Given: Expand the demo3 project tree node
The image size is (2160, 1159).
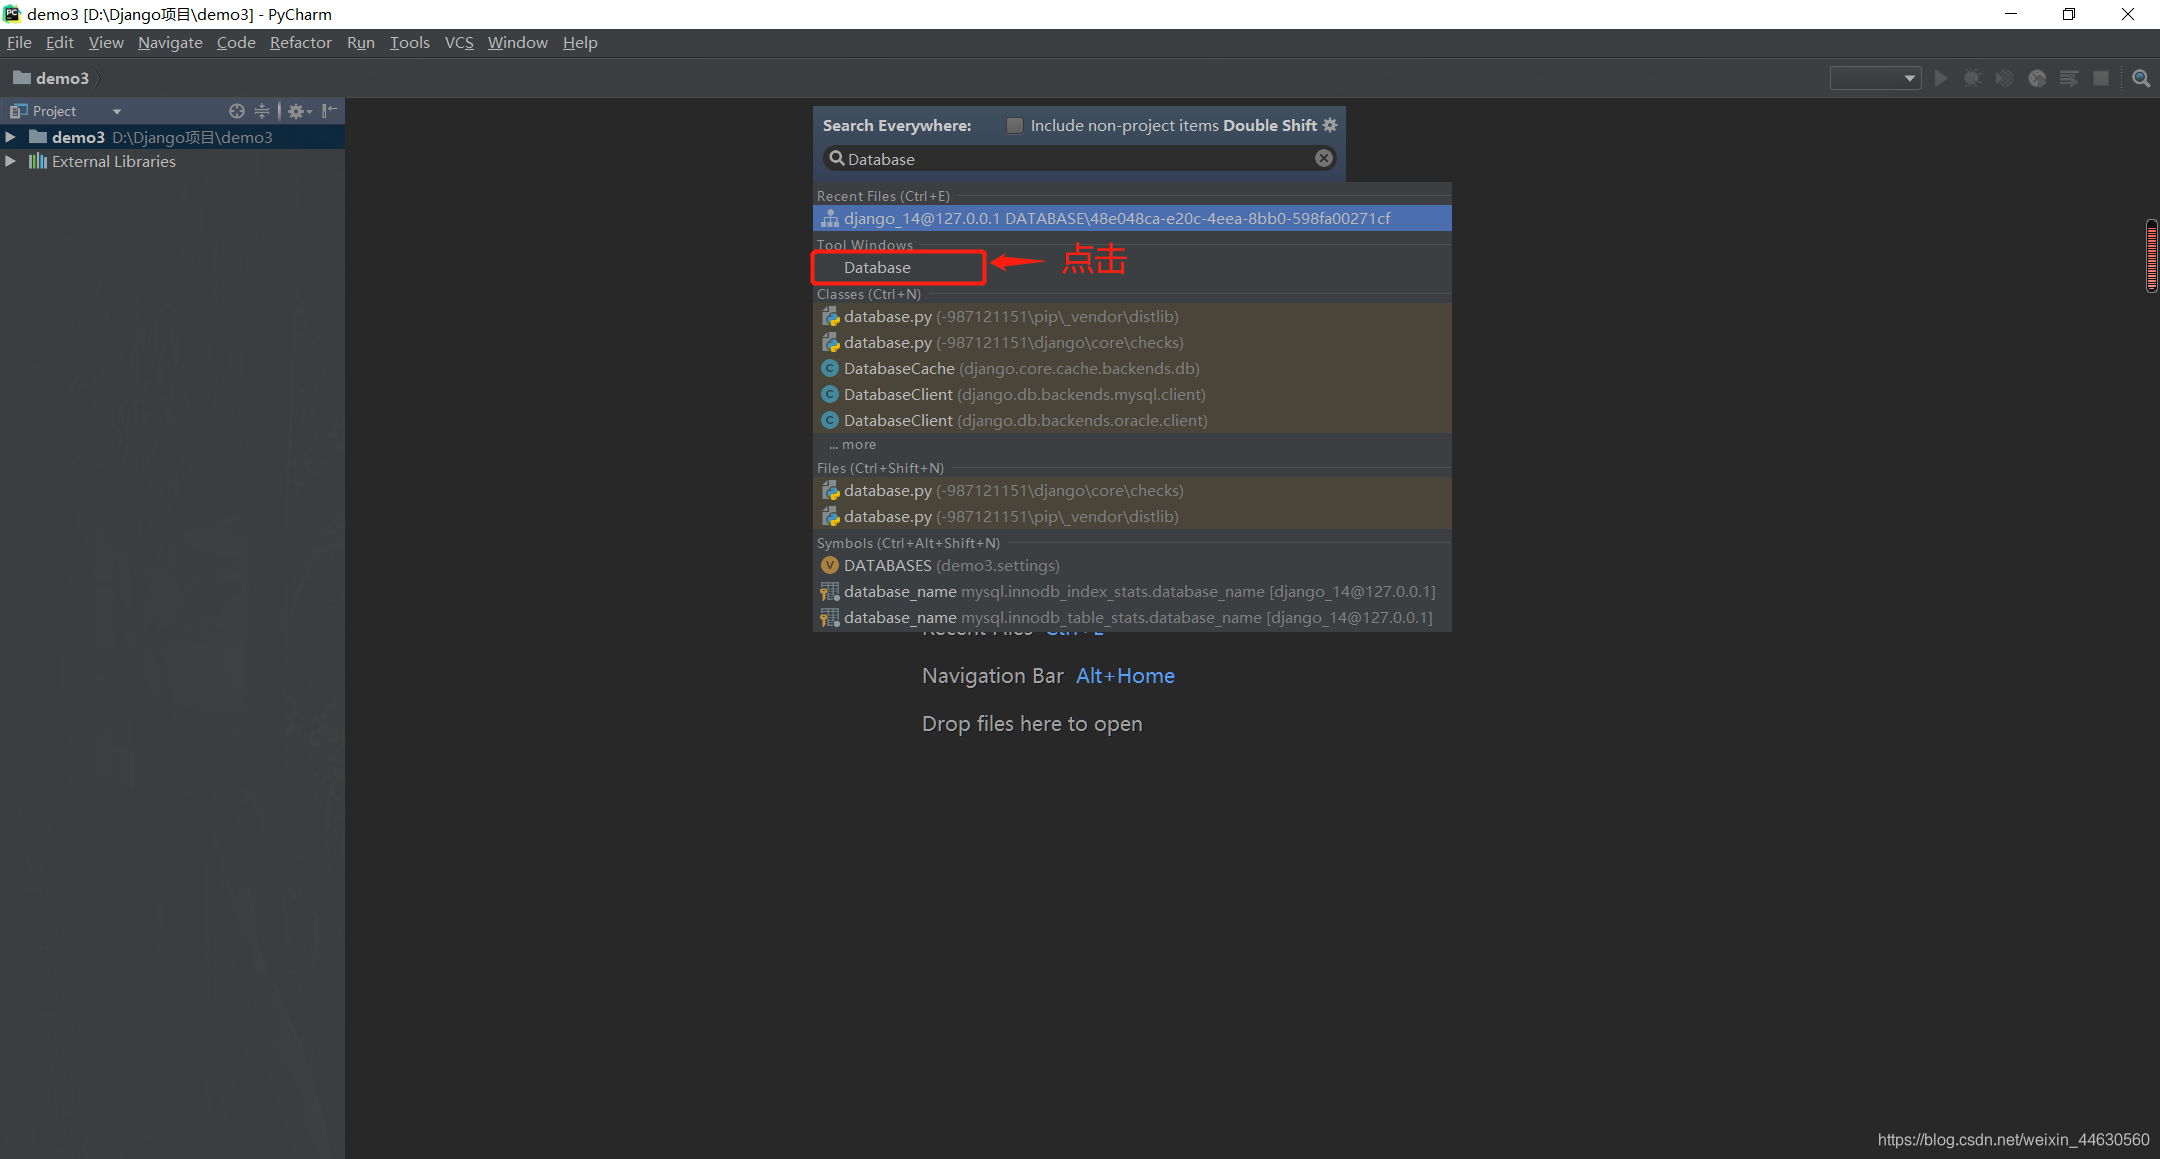Looking at the screenshot, I should pos(11,137).
